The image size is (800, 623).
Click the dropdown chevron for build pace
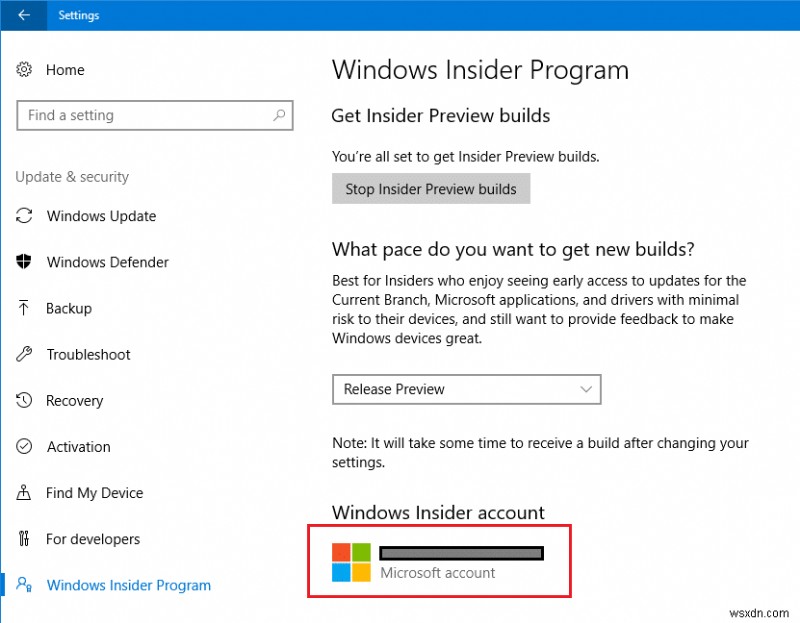tap(587, 389)
